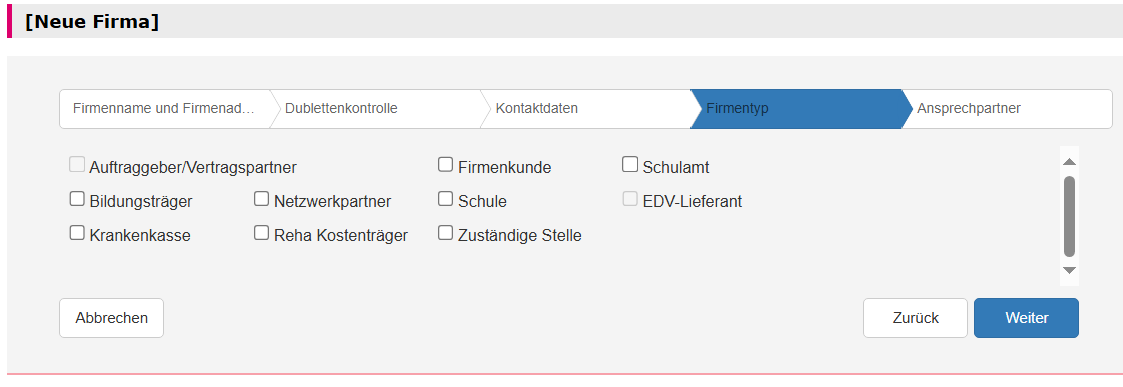Screen dimensions: 1123x387
Task: Tick the Zuständige Stelle checkbox
Action: click(445, 233)
